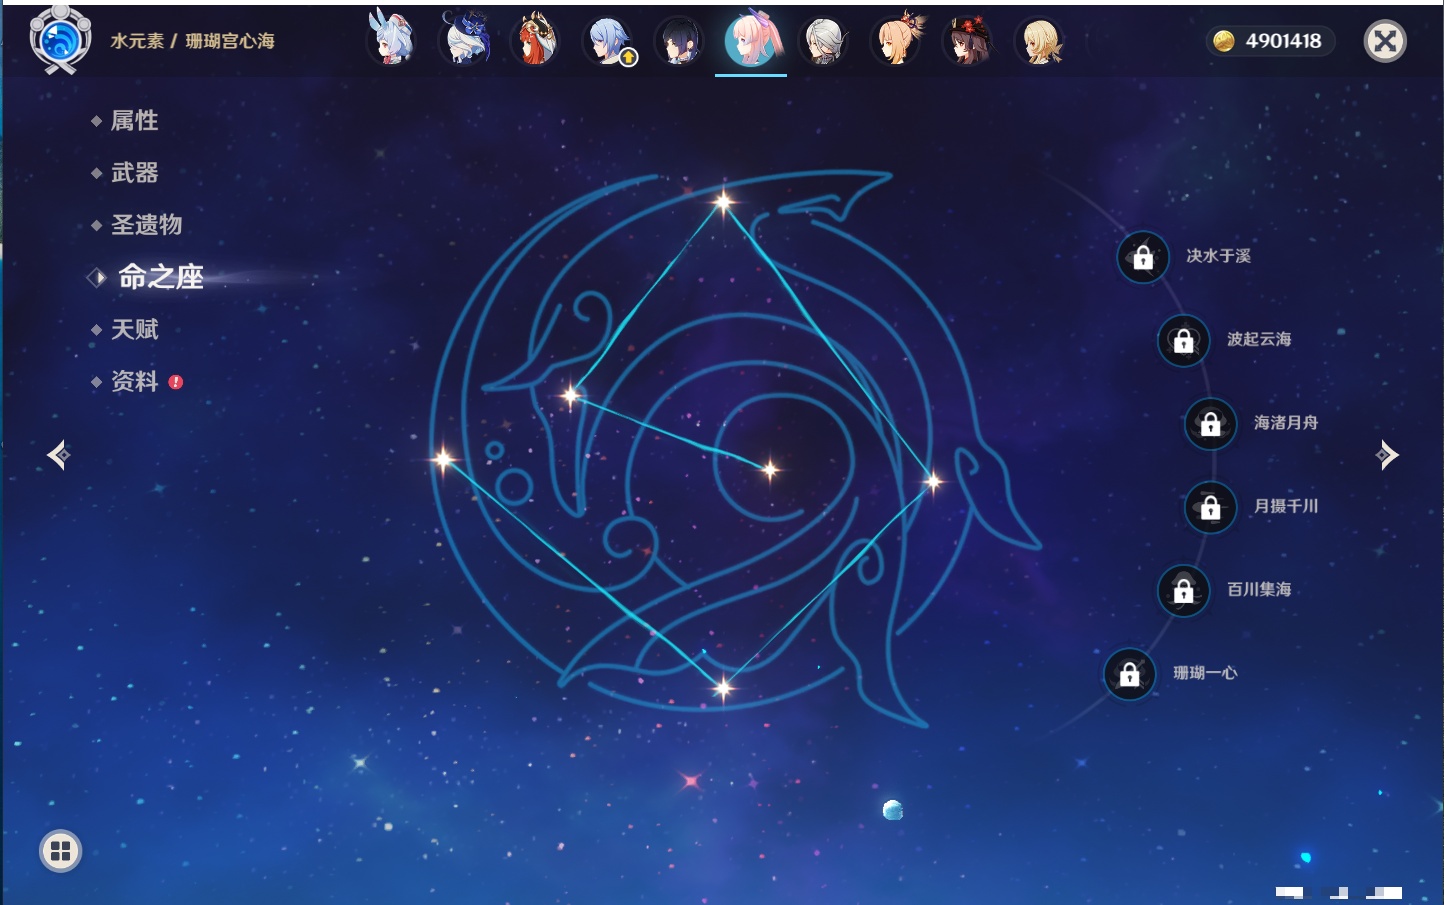The width and height of the screenshot is (1444, 905).
Task: Click the lock icon for 月摄千川
Action: pyautogui.click(x=1210, y=507)
